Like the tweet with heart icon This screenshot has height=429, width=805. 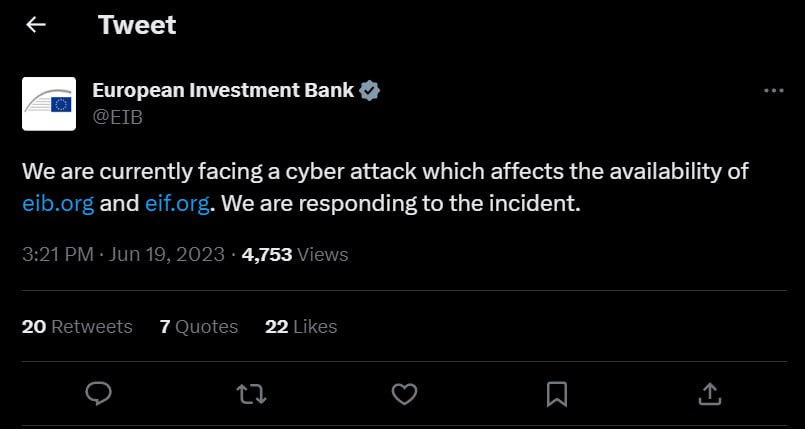[x=404, y=394]
